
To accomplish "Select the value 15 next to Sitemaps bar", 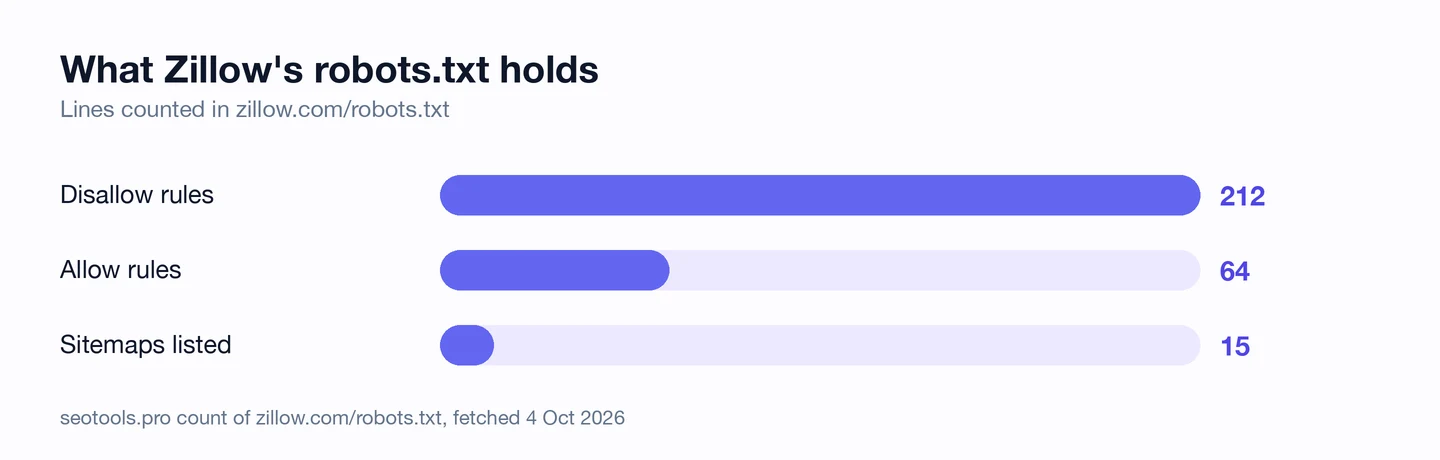I will [x=1236, y=346].
